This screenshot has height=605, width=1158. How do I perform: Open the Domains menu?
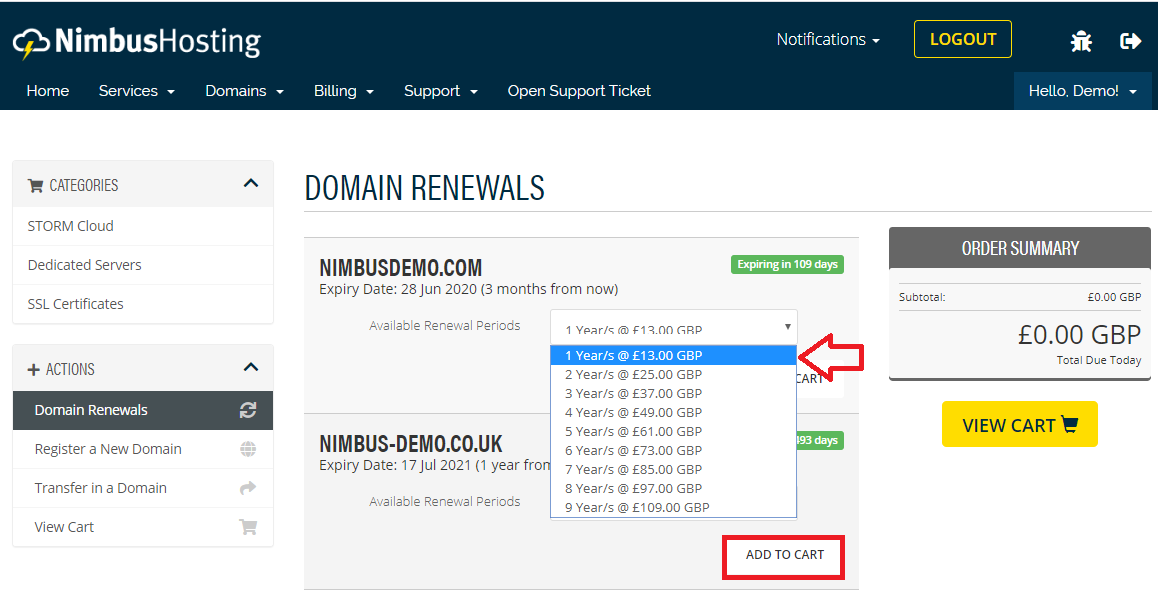(x=244, y=91)
